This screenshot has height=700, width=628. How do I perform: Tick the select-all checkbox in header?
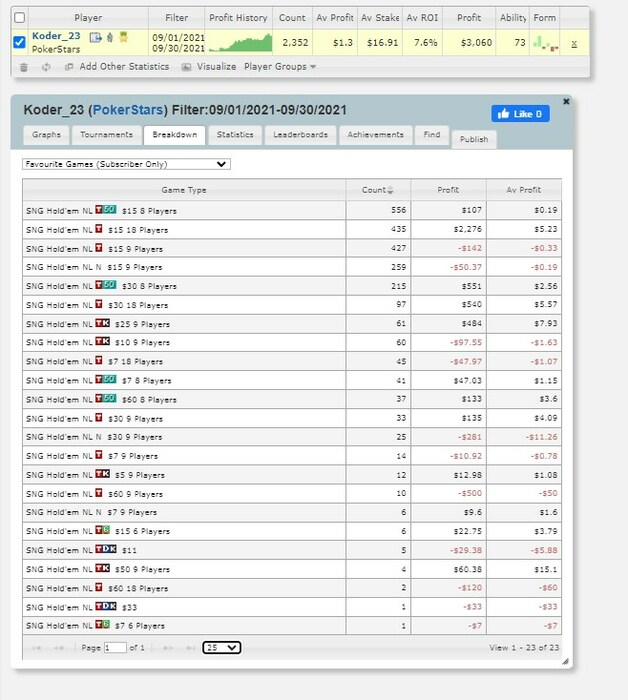[19, 17]
